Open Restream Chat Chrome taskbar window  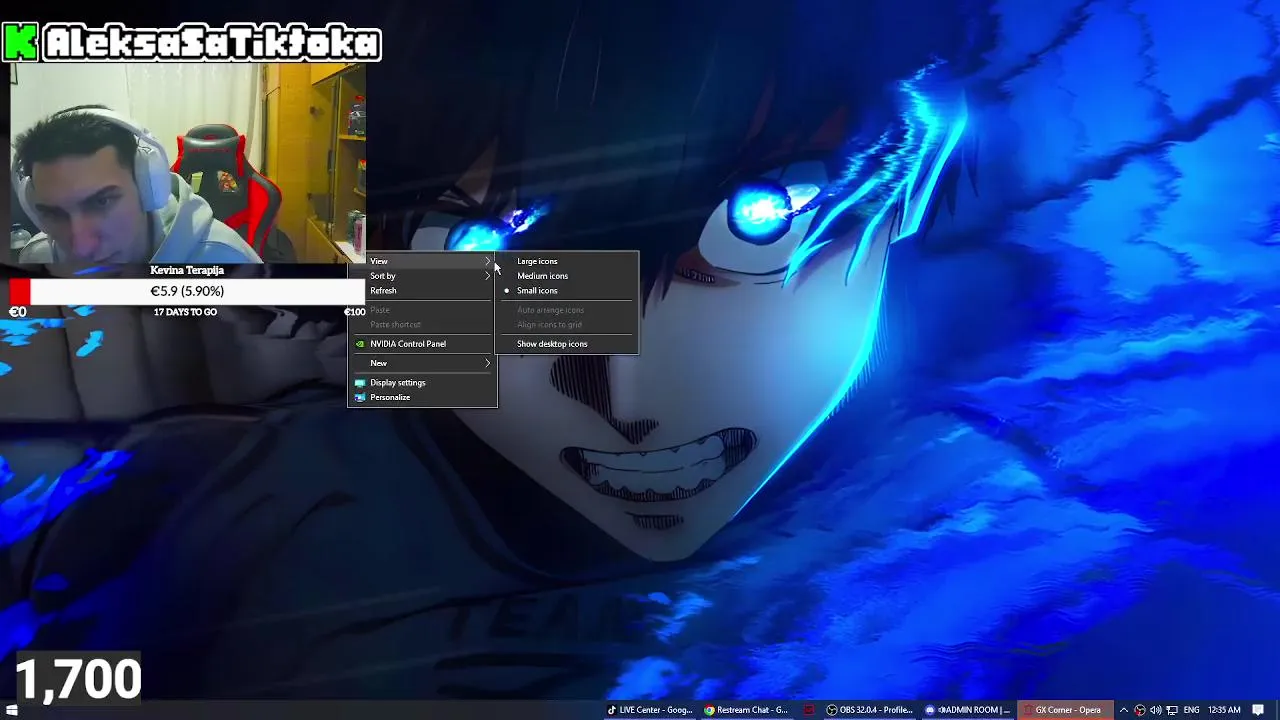(x=746, y=710)
